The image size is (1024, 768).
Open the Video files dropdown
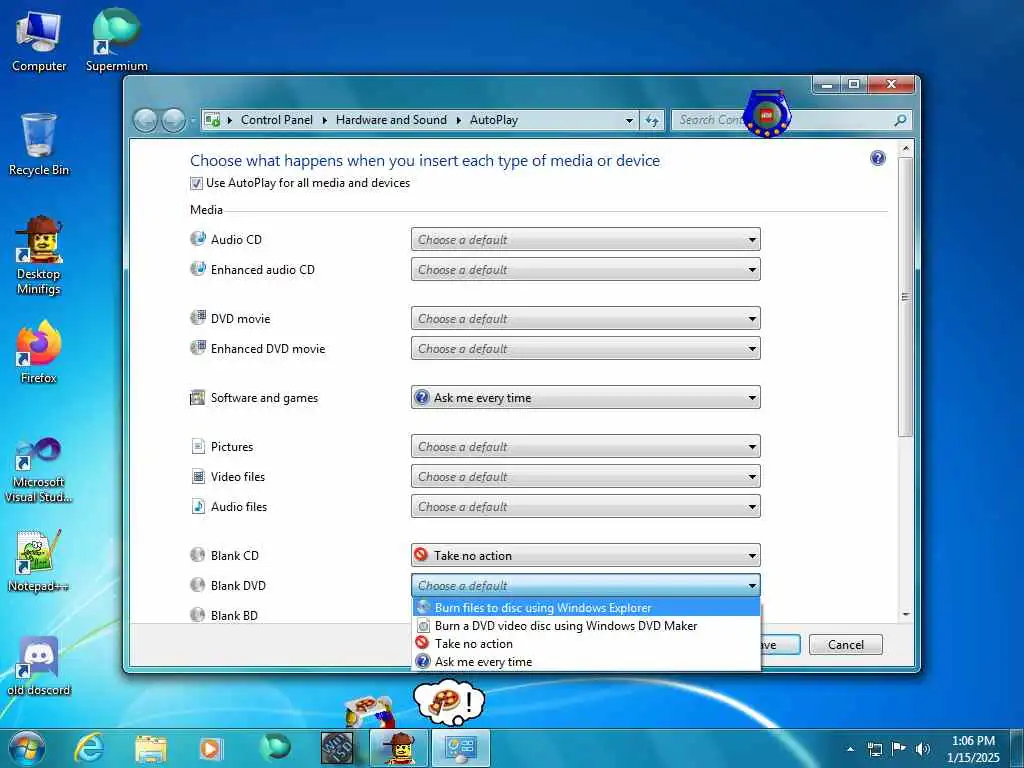(586, 477)
